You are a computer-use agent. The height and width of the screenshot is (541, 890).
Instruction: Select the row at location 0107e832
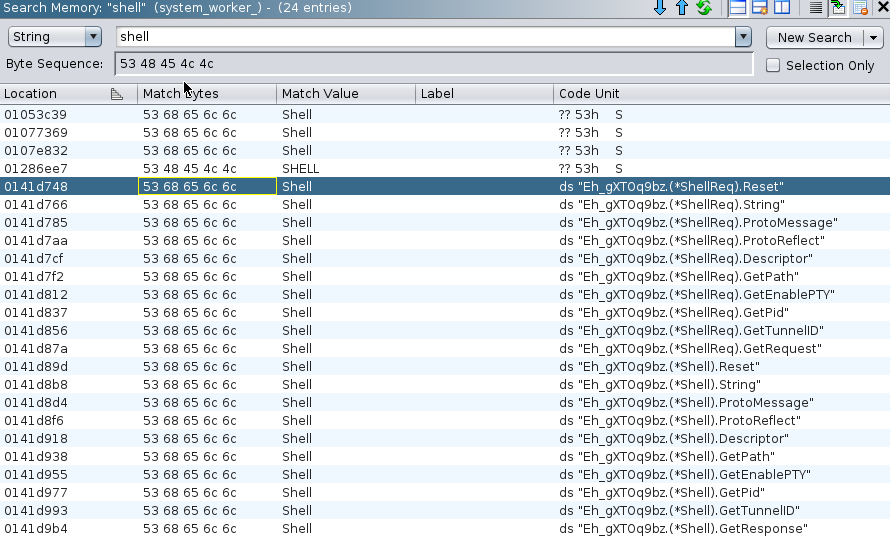tap(445, 150)
